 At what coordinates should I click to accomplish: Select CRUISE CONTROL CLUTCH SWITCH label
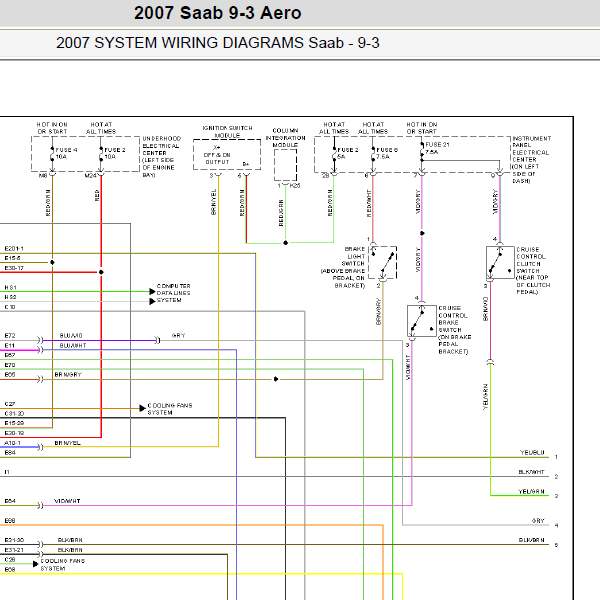click(x=533, y=271)
